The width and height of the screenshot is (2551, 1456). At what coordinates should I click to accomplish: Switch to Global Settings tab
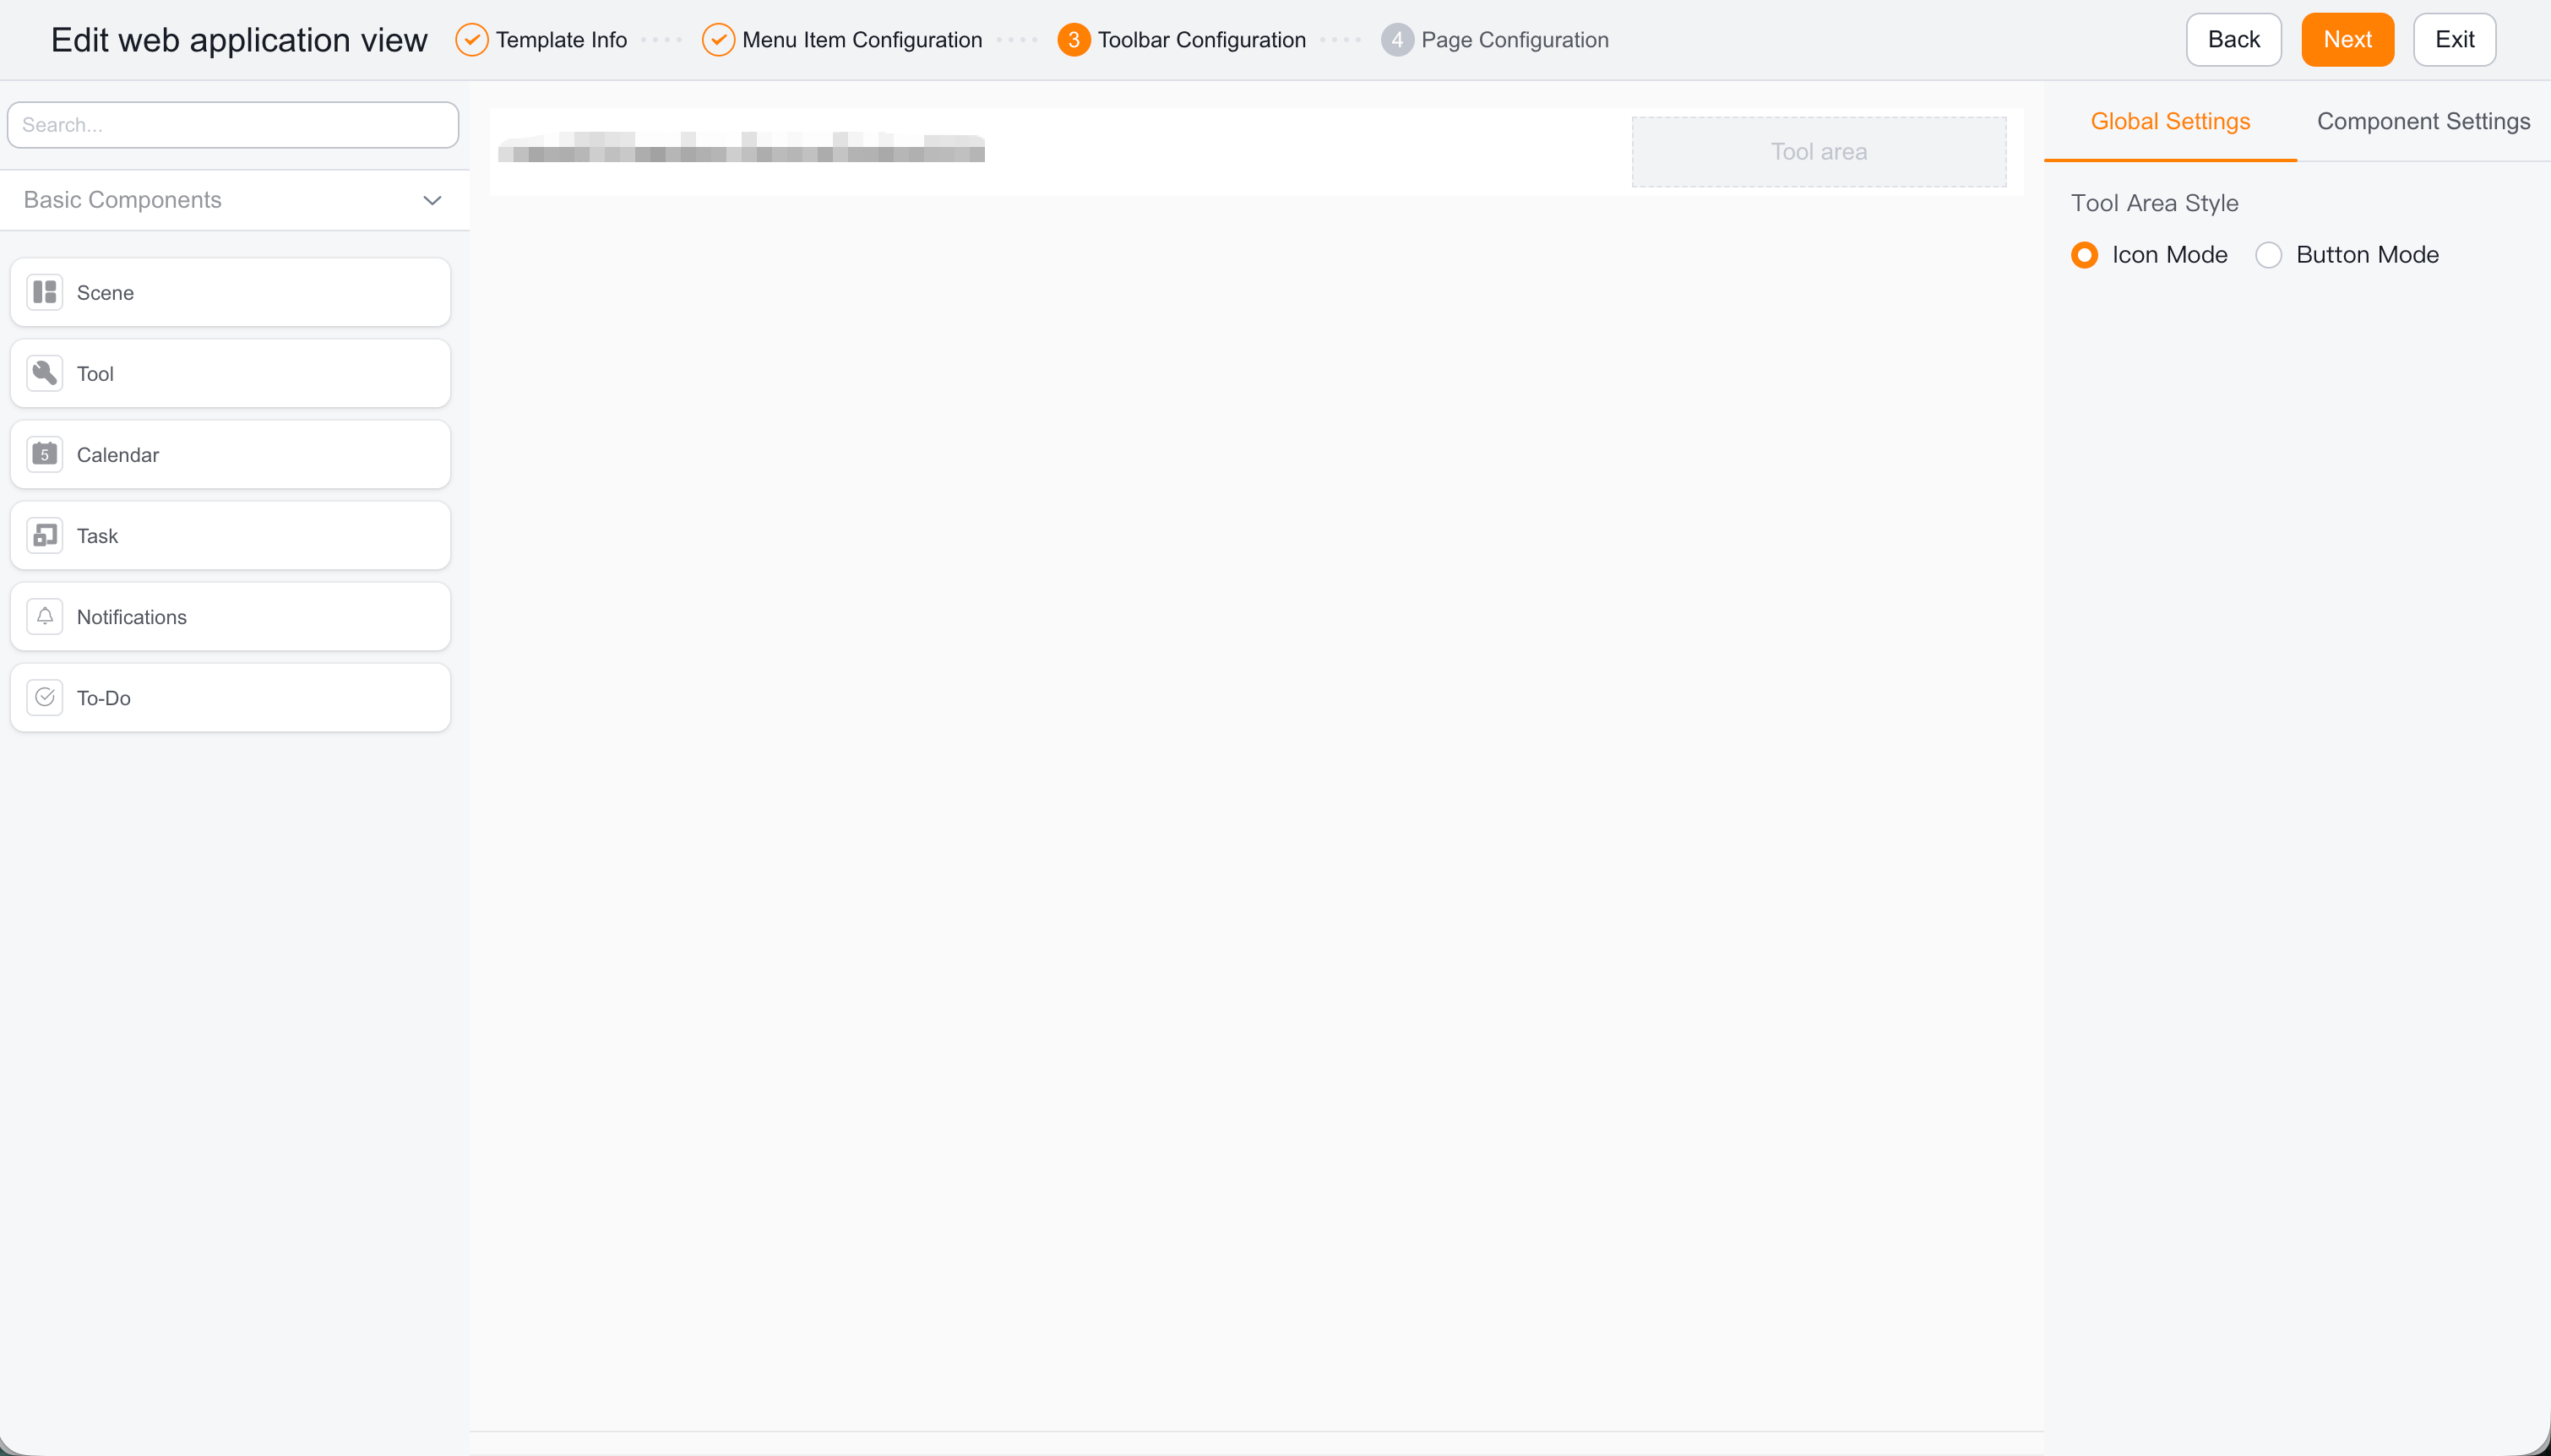[2170, 121]
